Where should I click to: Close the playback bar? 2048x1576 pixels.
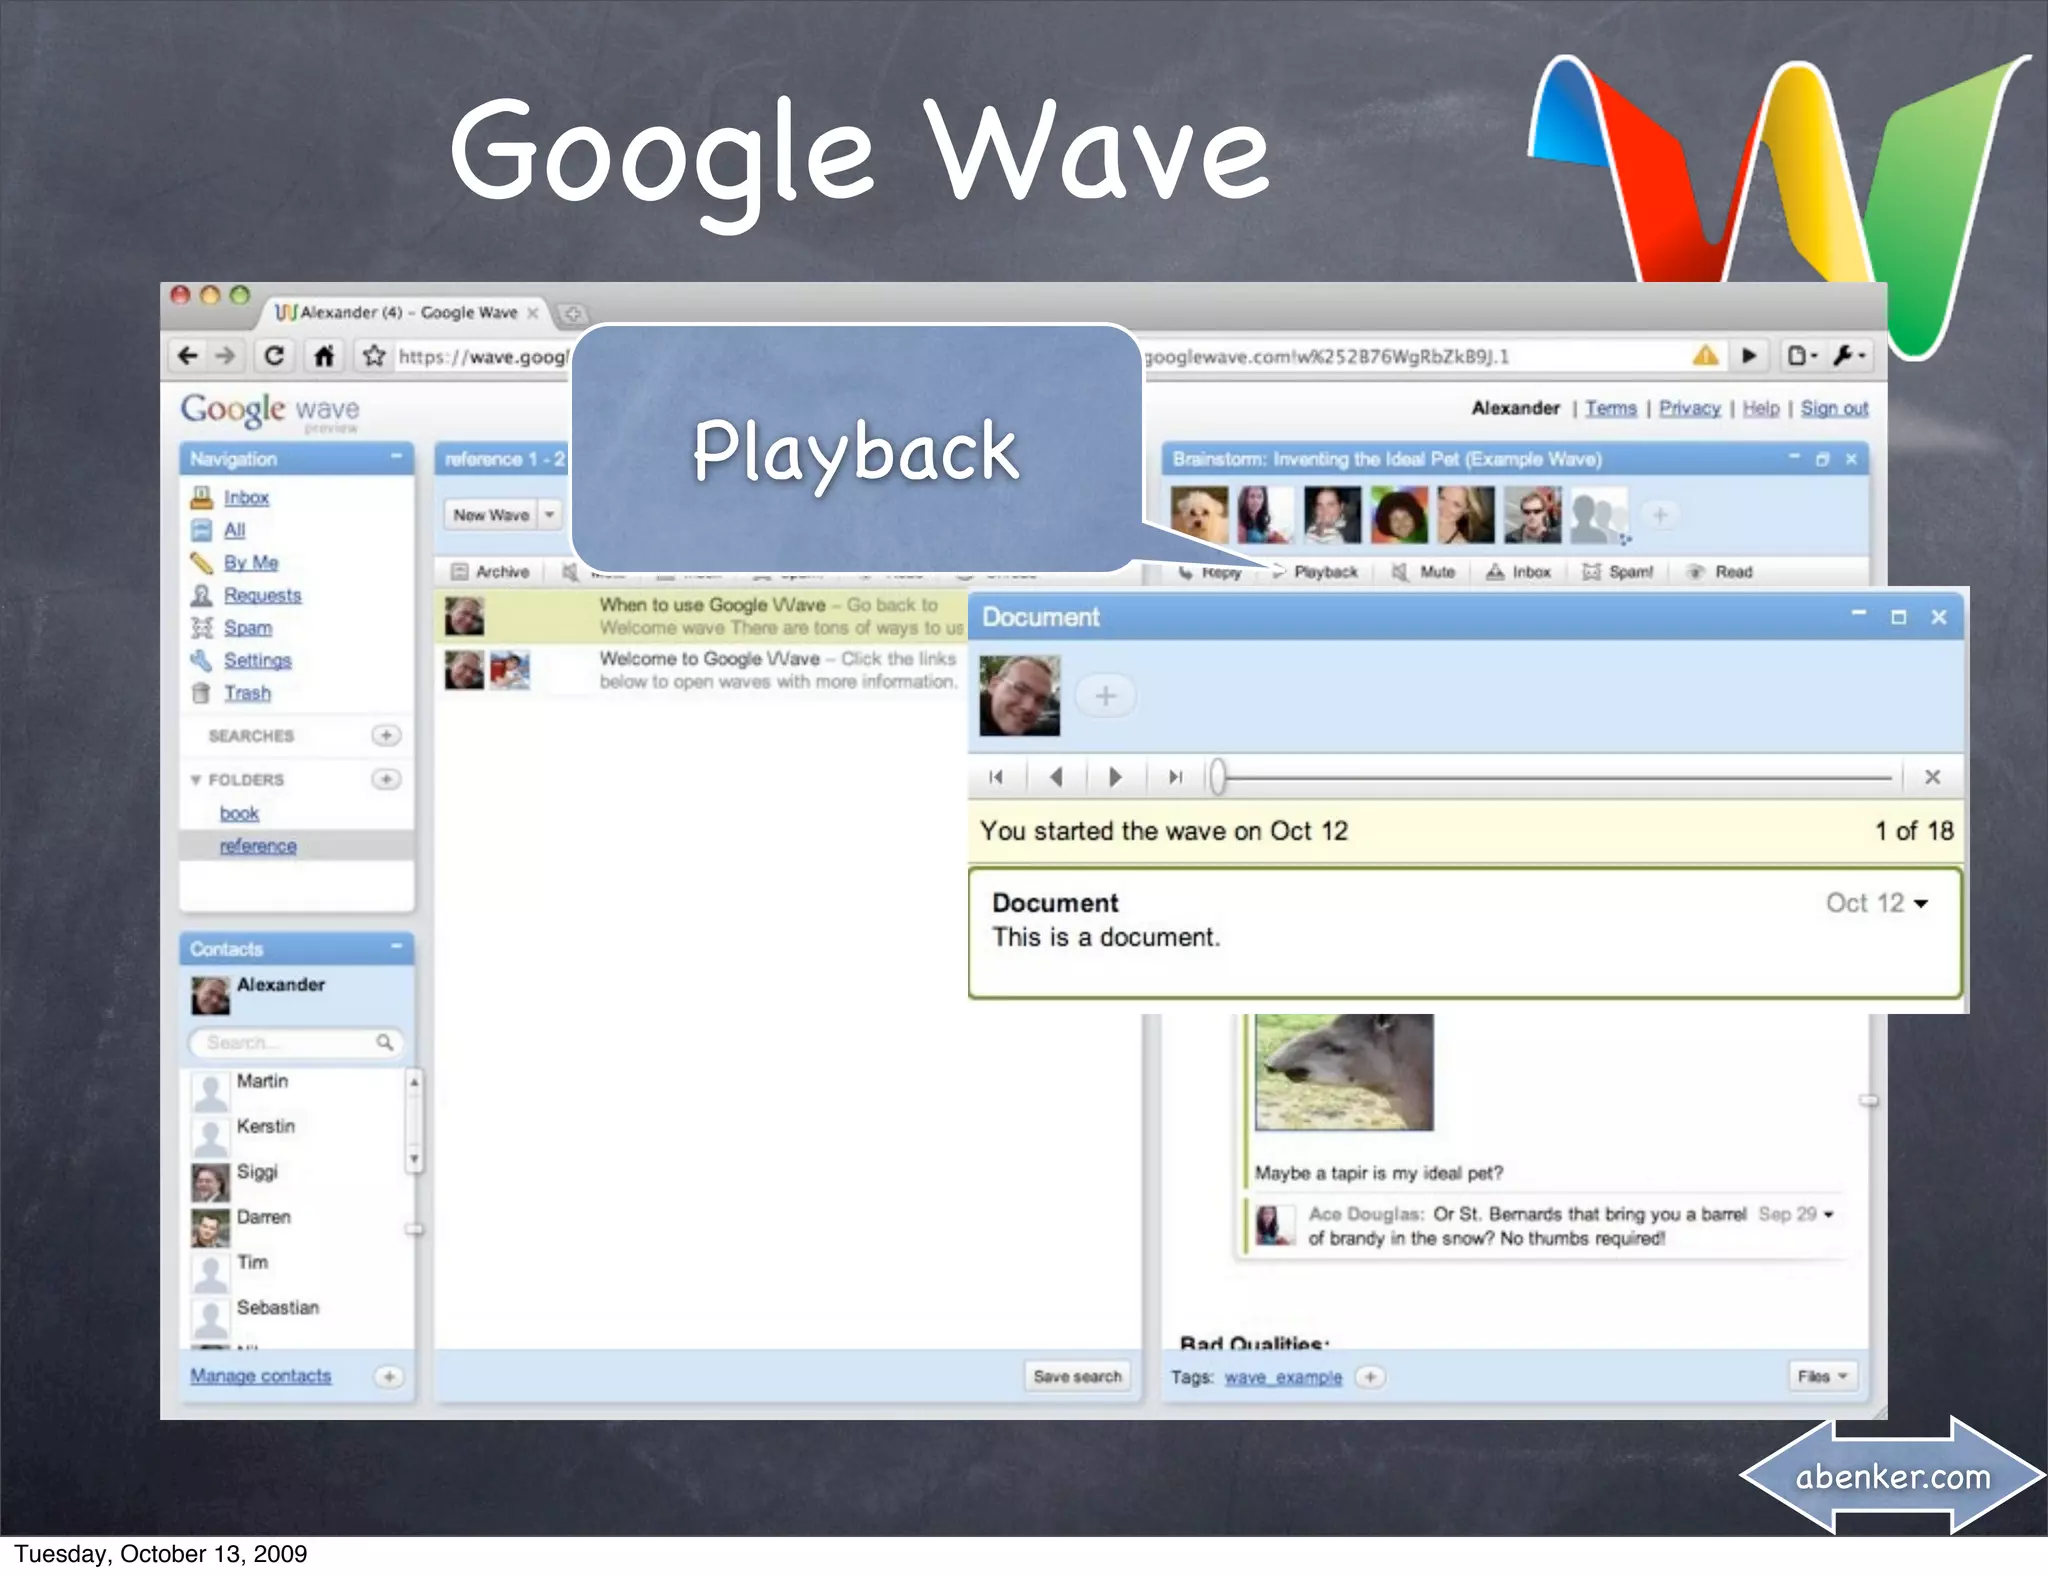pos(1932,777)
